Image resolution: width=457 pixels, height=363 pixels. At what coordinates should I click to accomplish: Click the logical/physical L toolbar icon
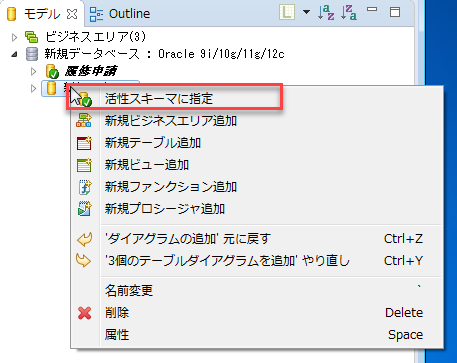[x=287, y=12]
